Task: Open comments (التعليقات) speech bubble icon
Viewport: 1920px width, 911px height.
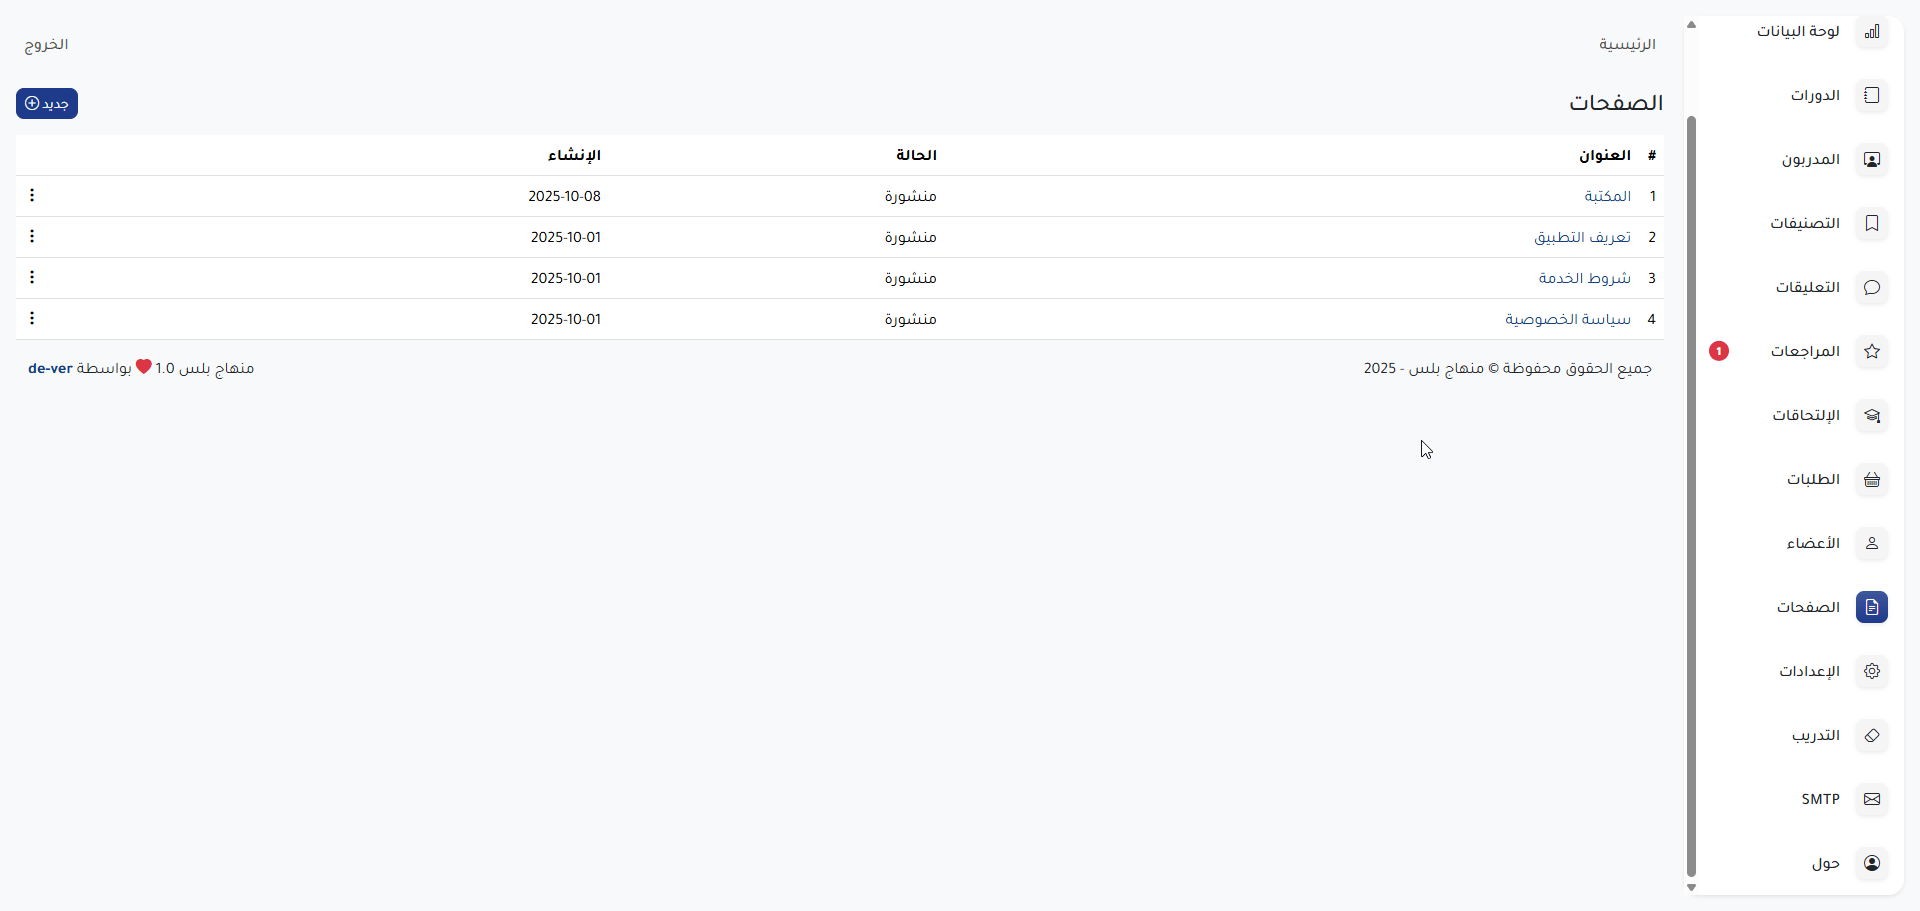Action: (x=1871, y=288)
